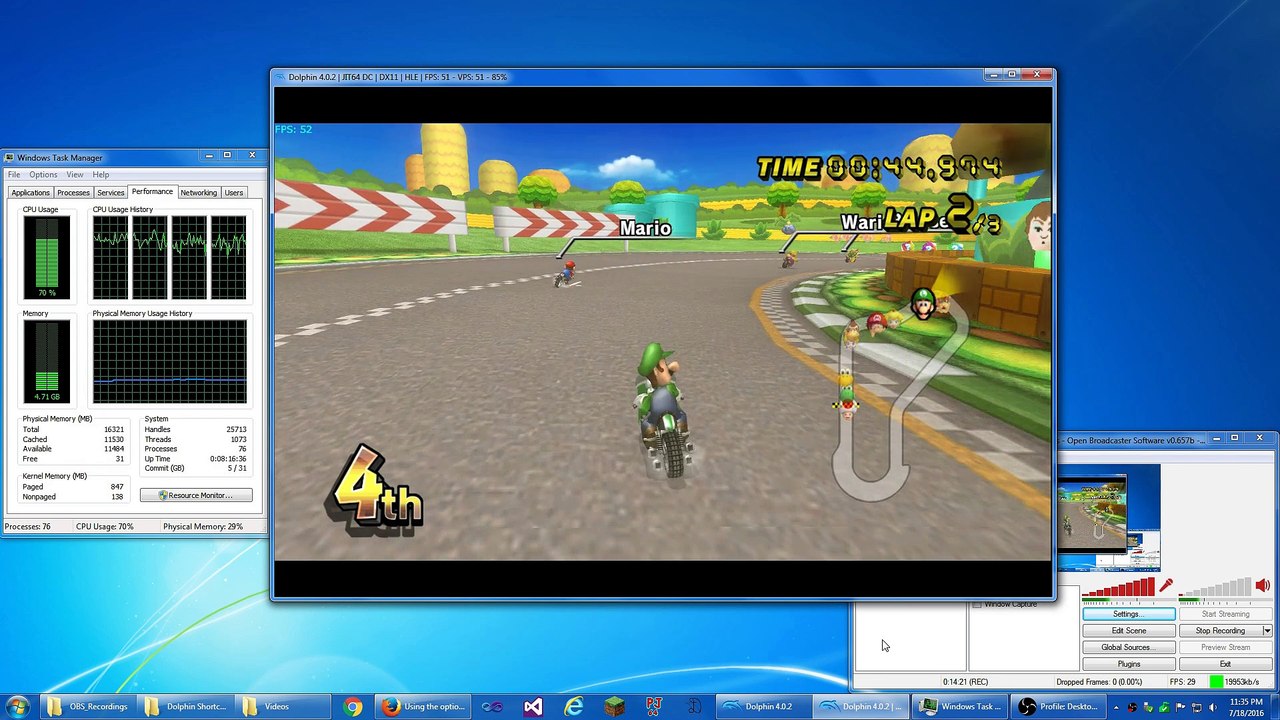This screenshot has width=1280, height=720.
Task: Expand the Stop Recording dropdown arrow
Action: (1267, 631)
